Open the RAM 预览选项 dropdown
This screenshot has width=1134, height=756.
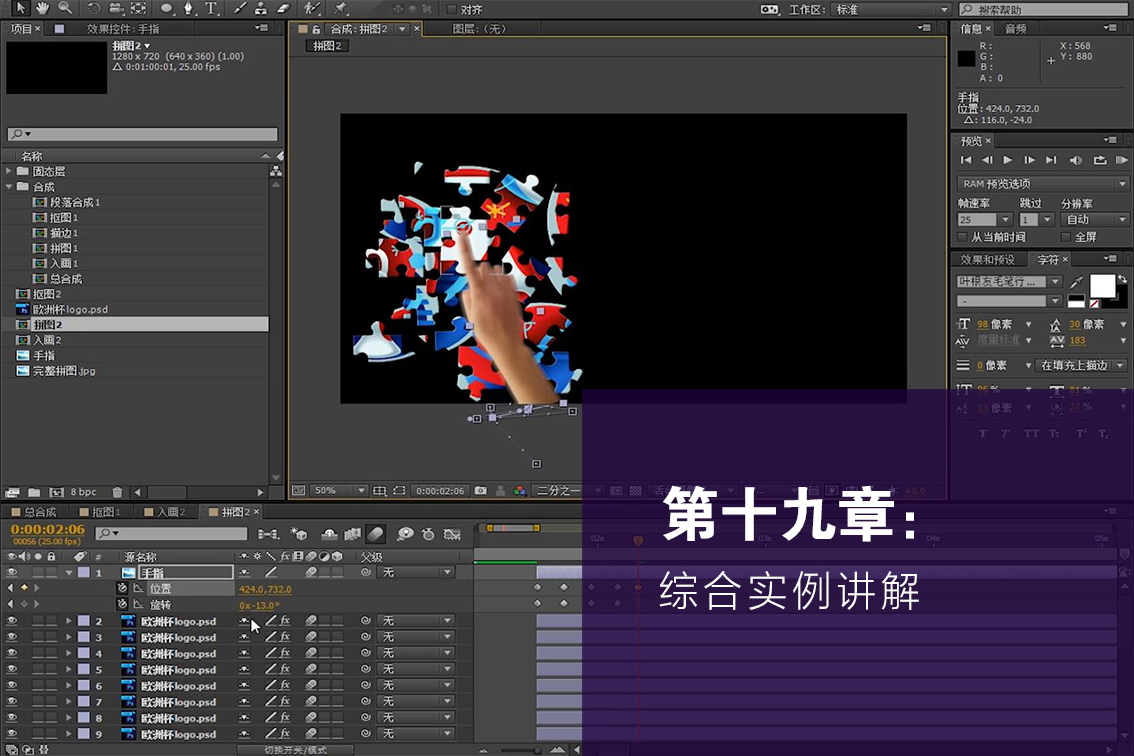click(1042, 184)
